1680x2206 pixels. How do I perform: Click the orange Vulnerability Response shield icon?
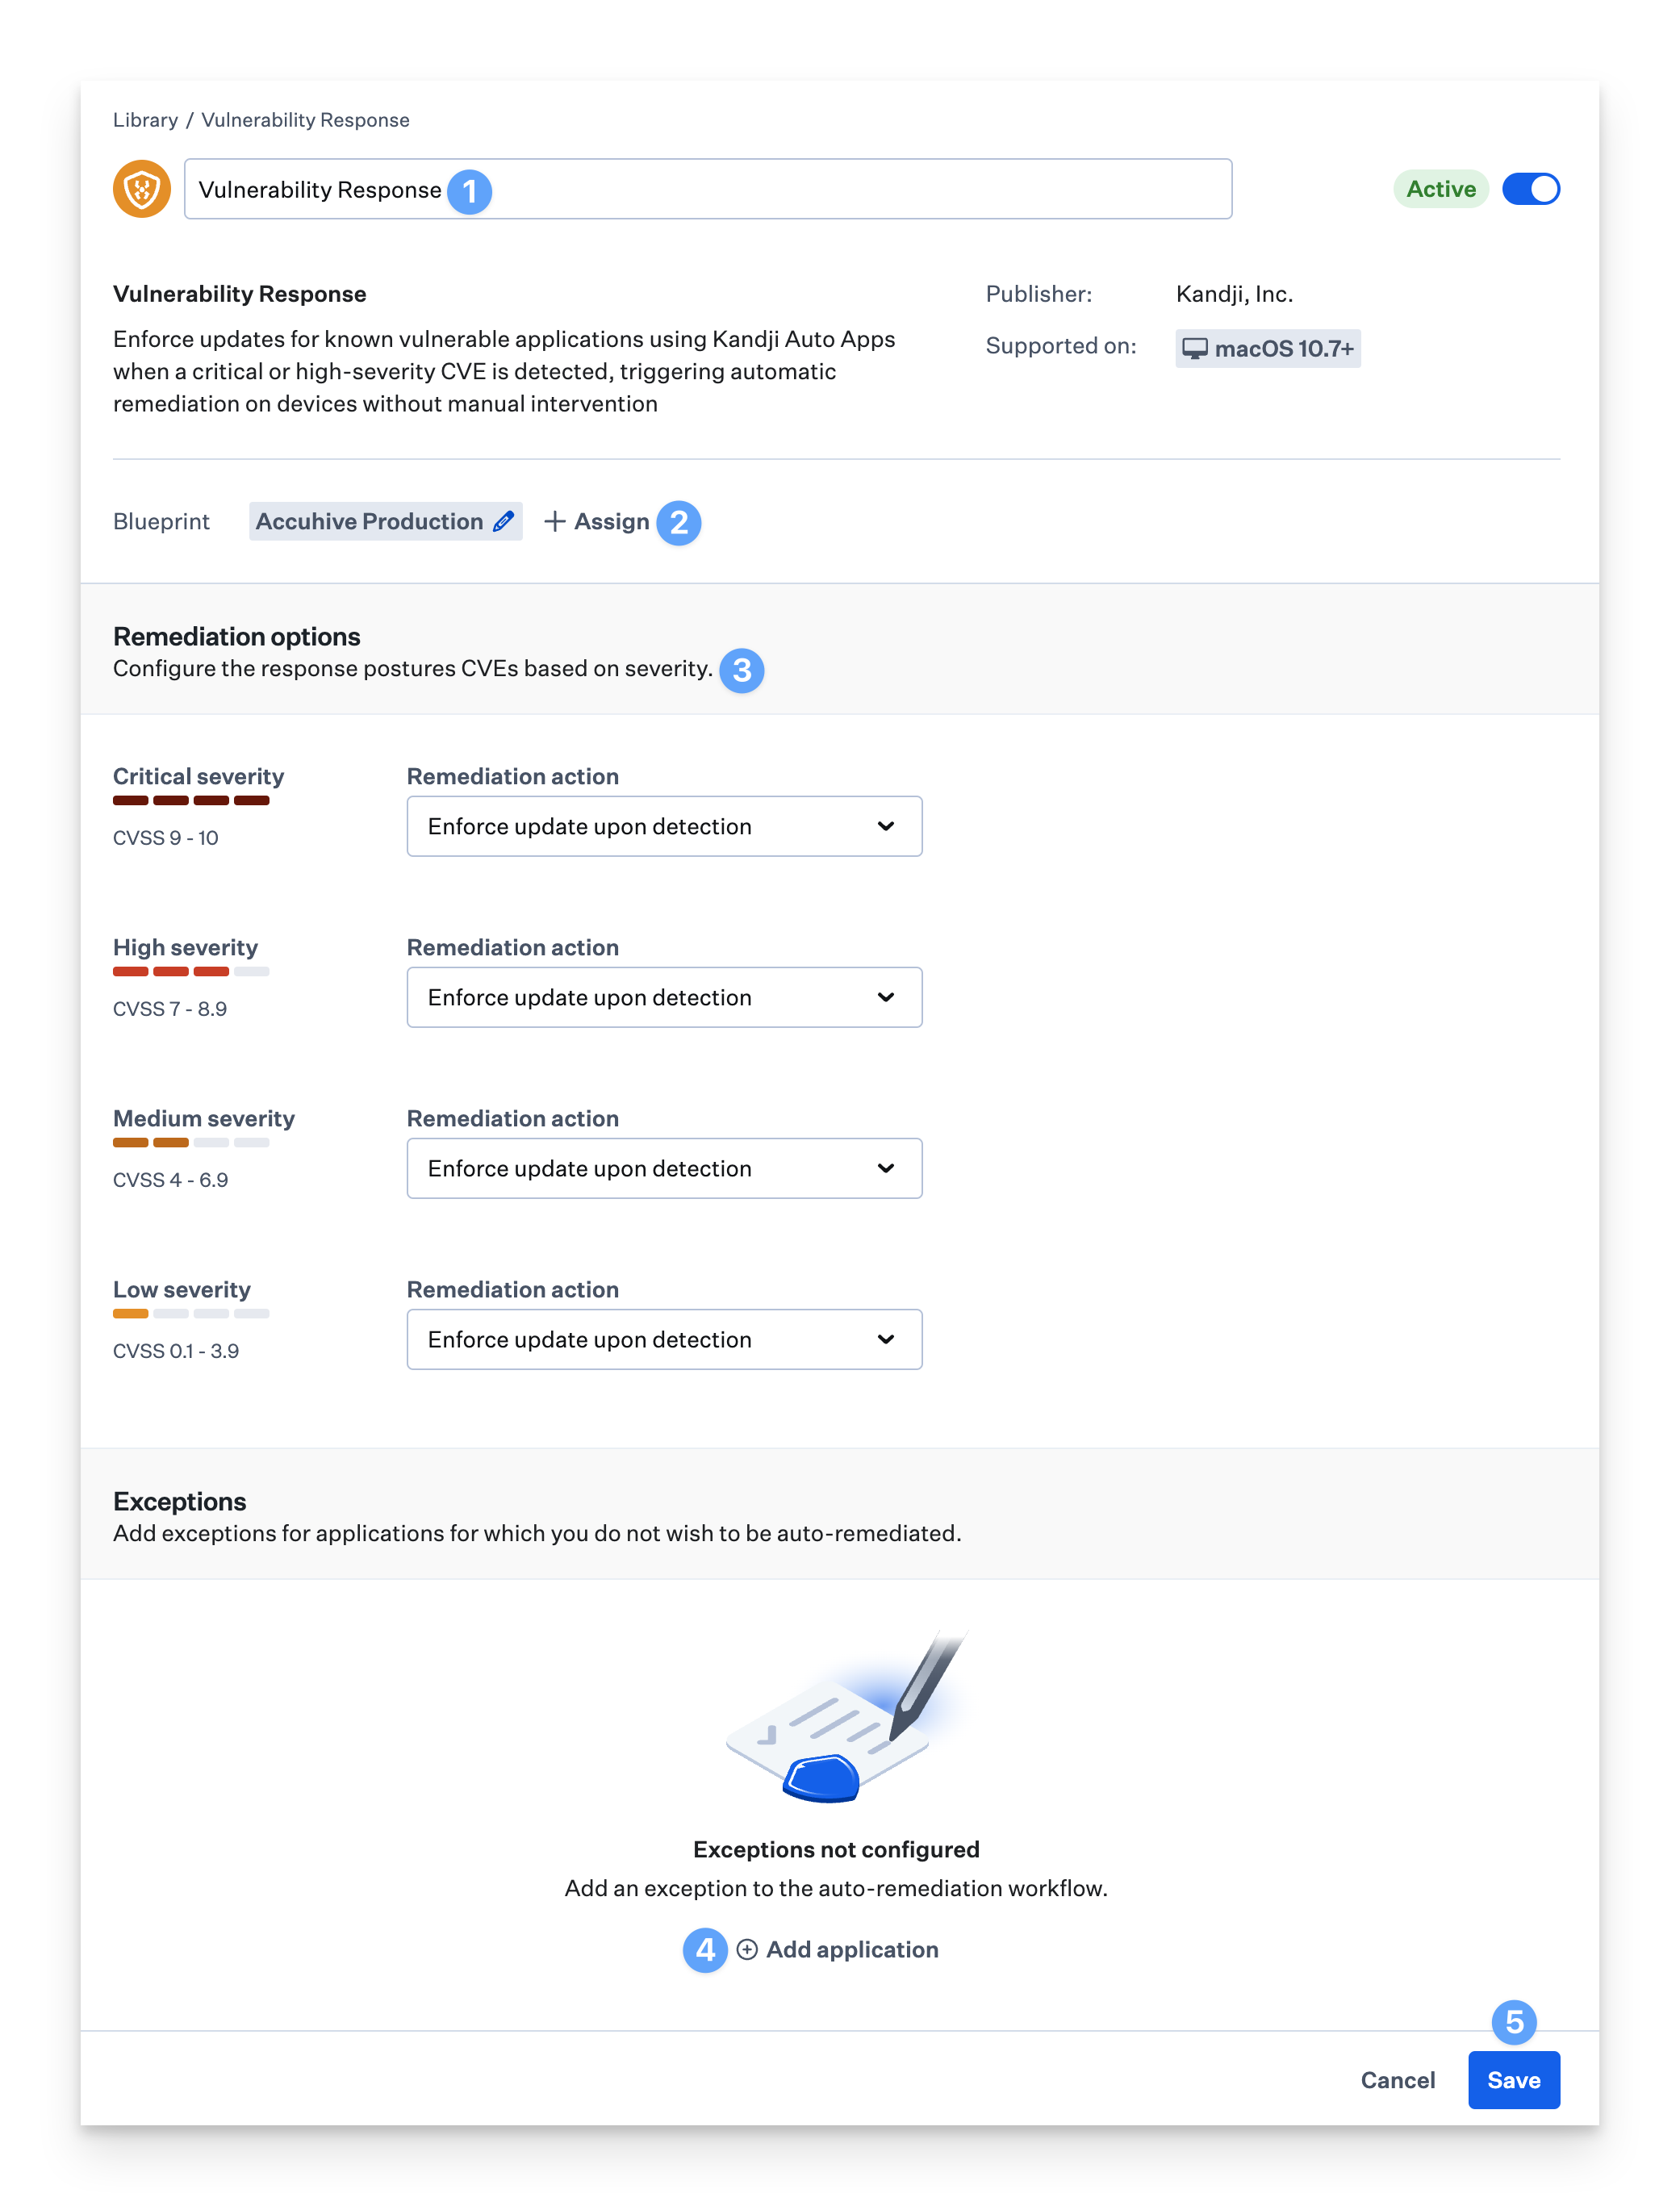(x=141, y=189)
